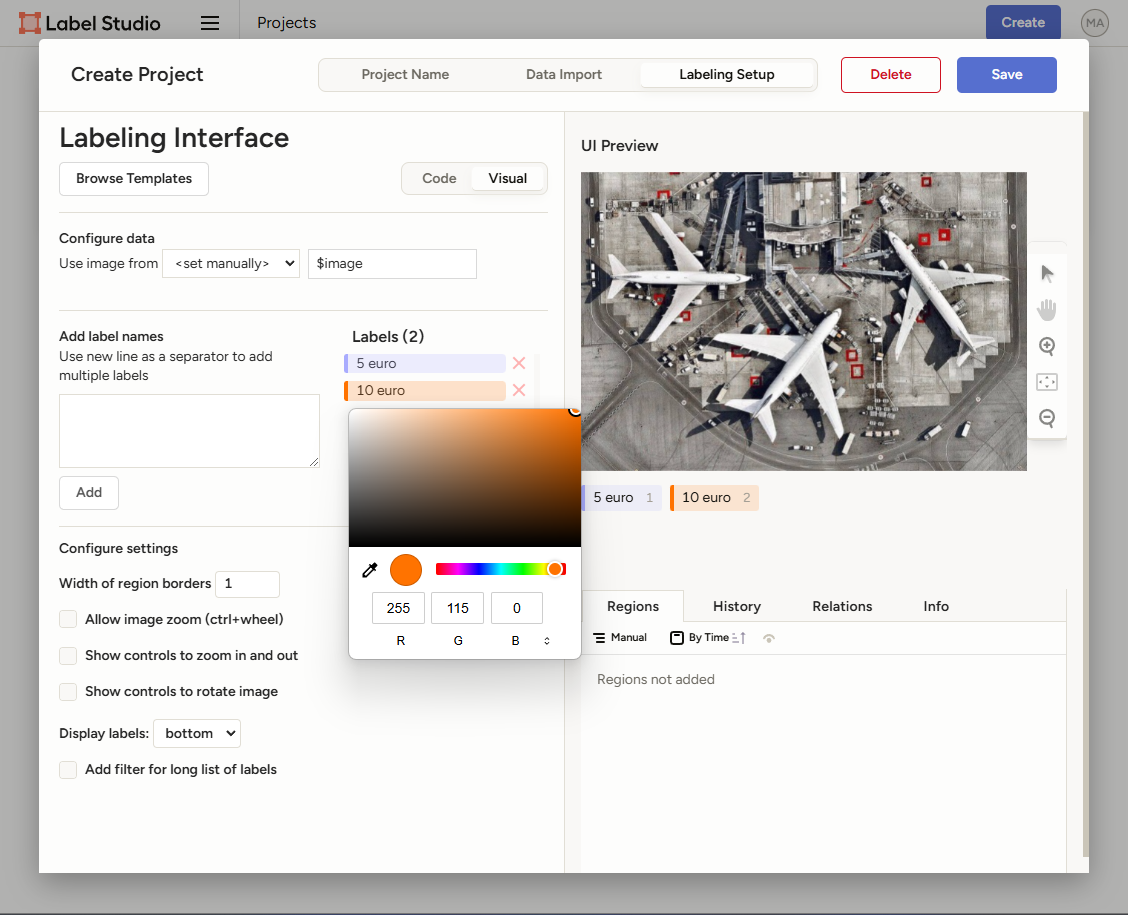Image resolution: width=1128 pixels, height=915 pixels.
Task: Switch RGB color format toggle
Action: (x=547, y=641)
